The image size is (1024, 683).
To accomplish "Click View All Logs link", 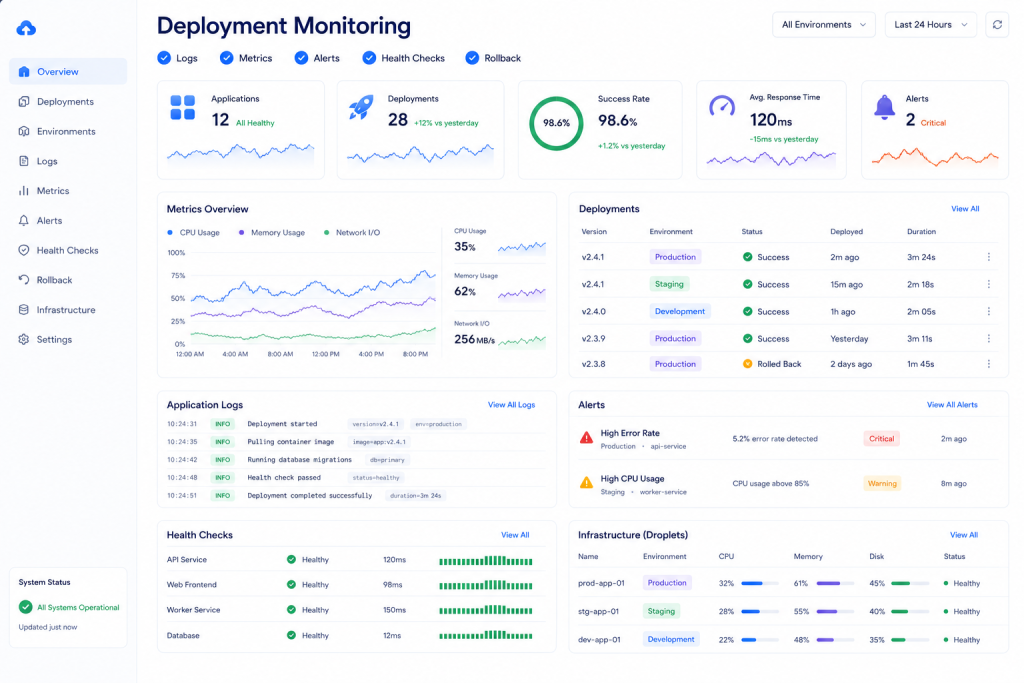I will click(511, 405).
